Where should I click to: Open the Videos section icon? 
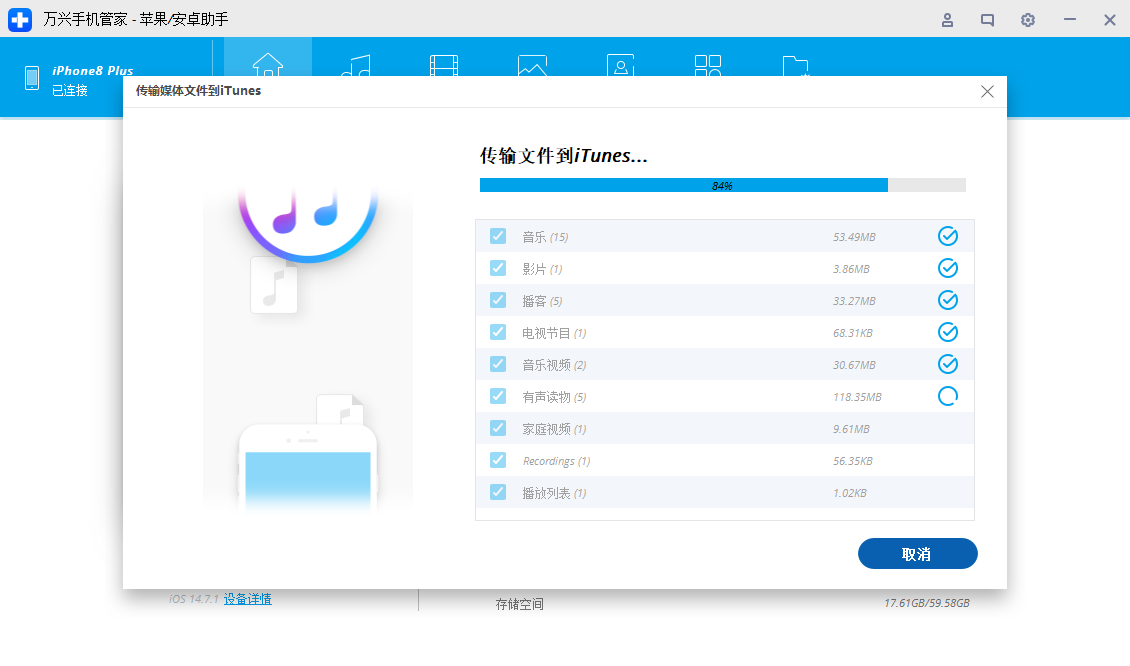pos(444,64)
